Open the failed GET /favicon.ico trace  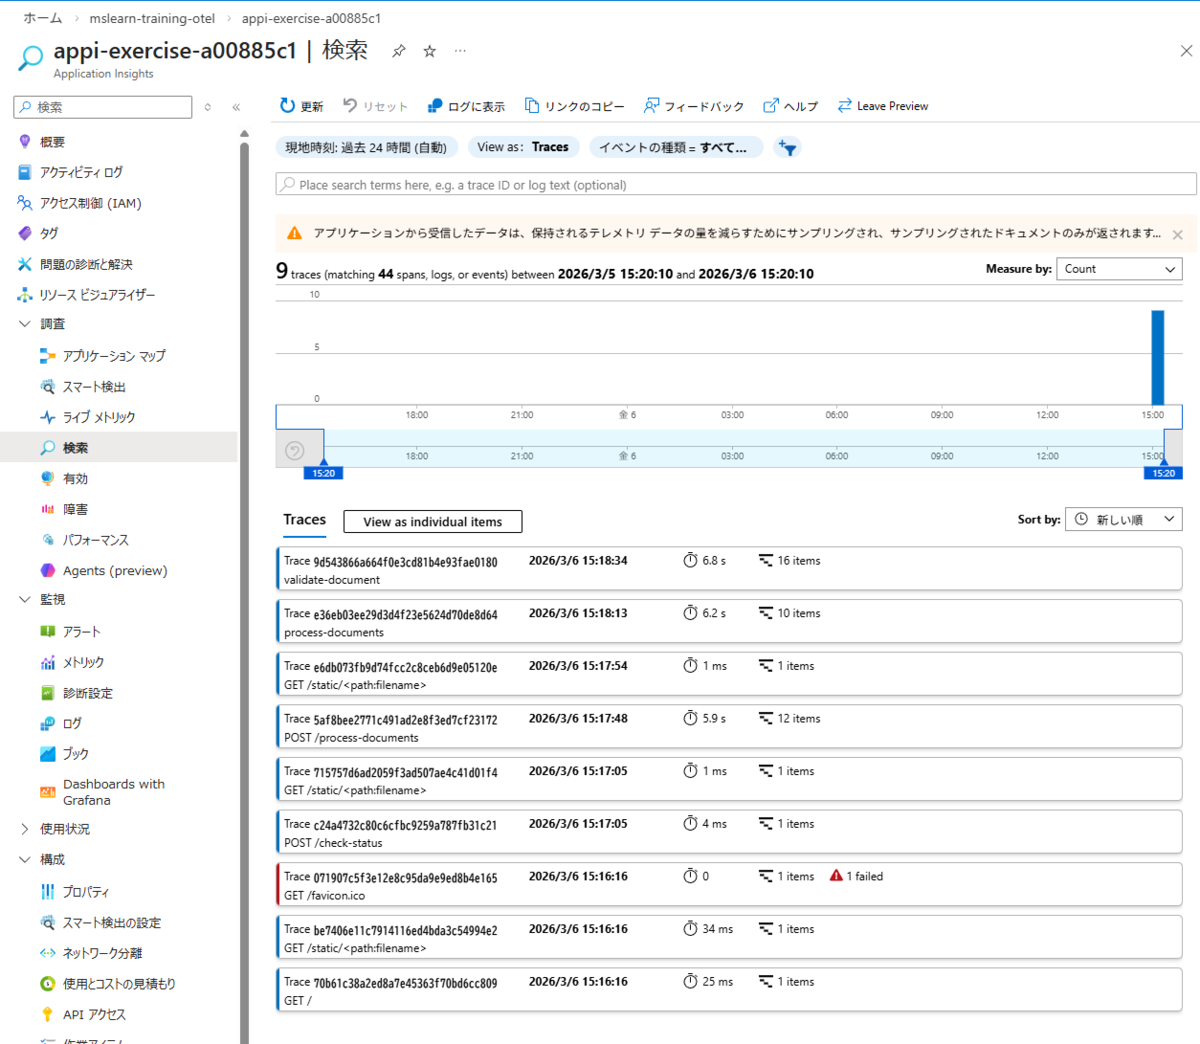729,885
